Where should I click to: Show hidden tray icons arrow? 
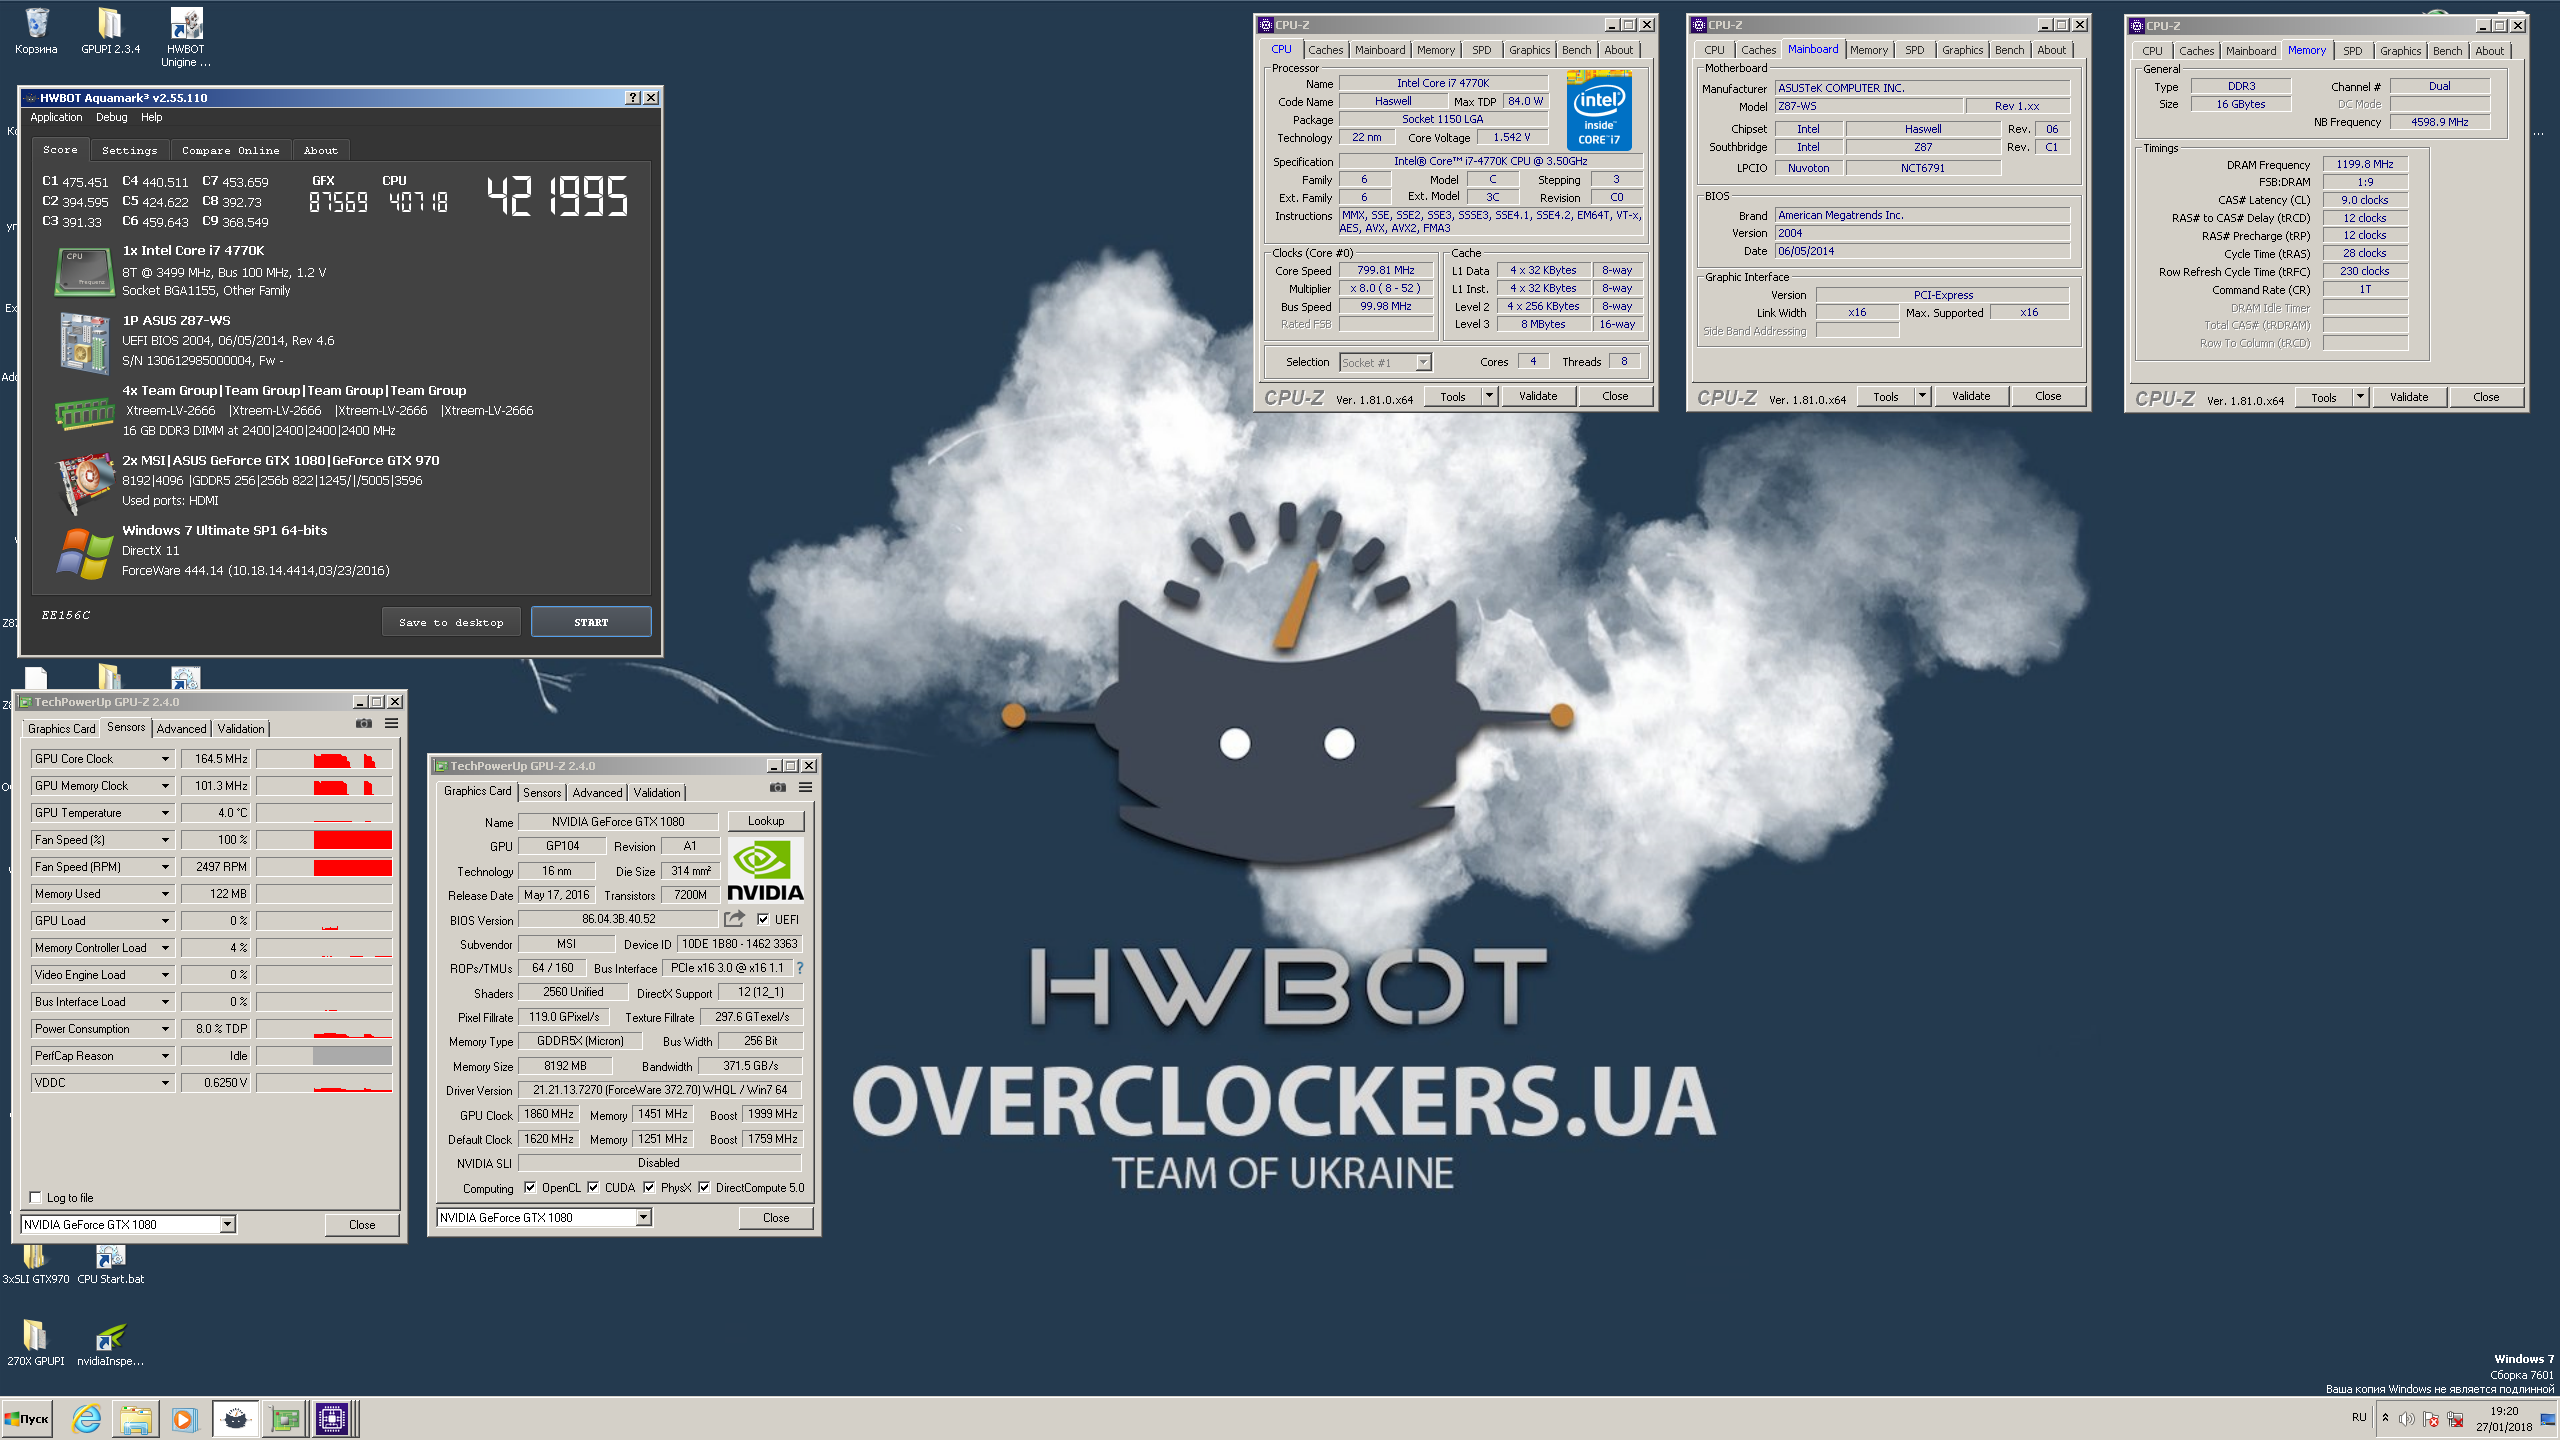pyautogui.click(x=2385, y=1420)
